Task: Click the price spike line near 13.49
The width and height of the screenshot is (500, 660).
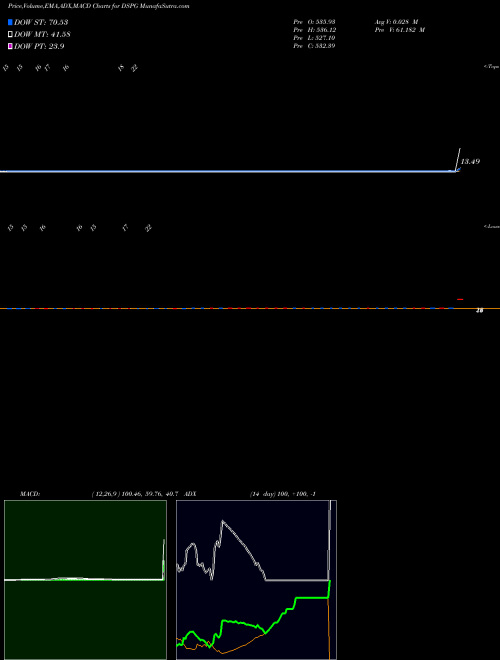Action: (458, 159)
